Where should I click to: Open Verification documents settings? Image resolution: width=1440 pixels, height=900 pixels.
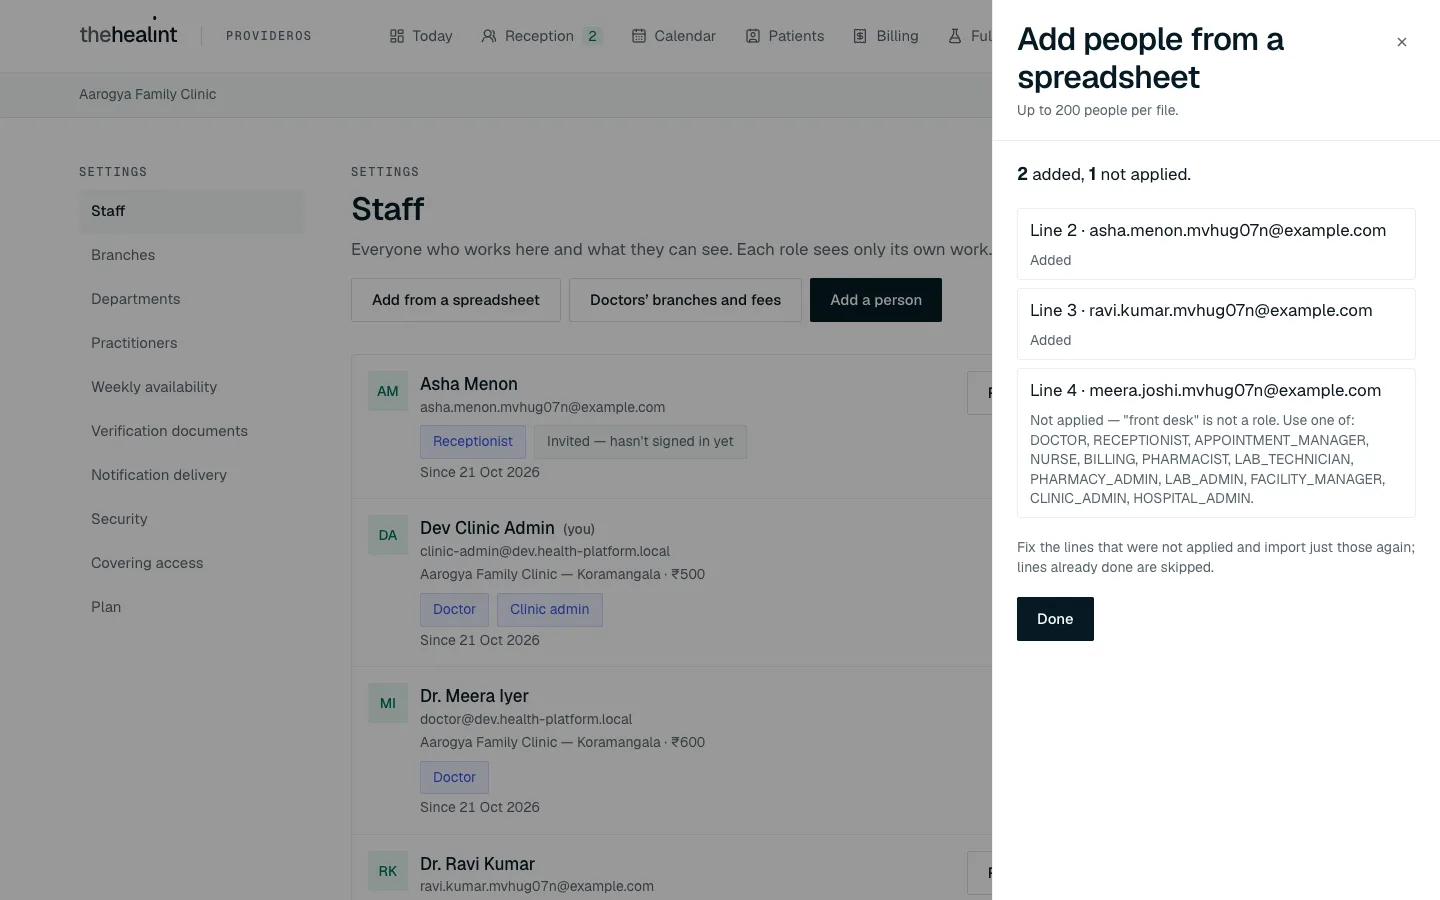(x=192, y=431)
